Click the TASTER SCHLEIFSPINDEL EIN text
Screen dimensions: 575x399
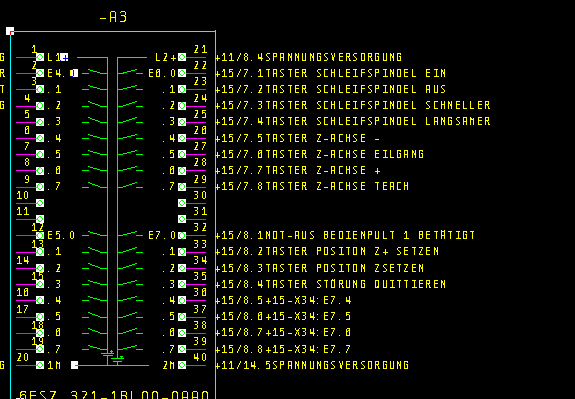tap(356, 73)
